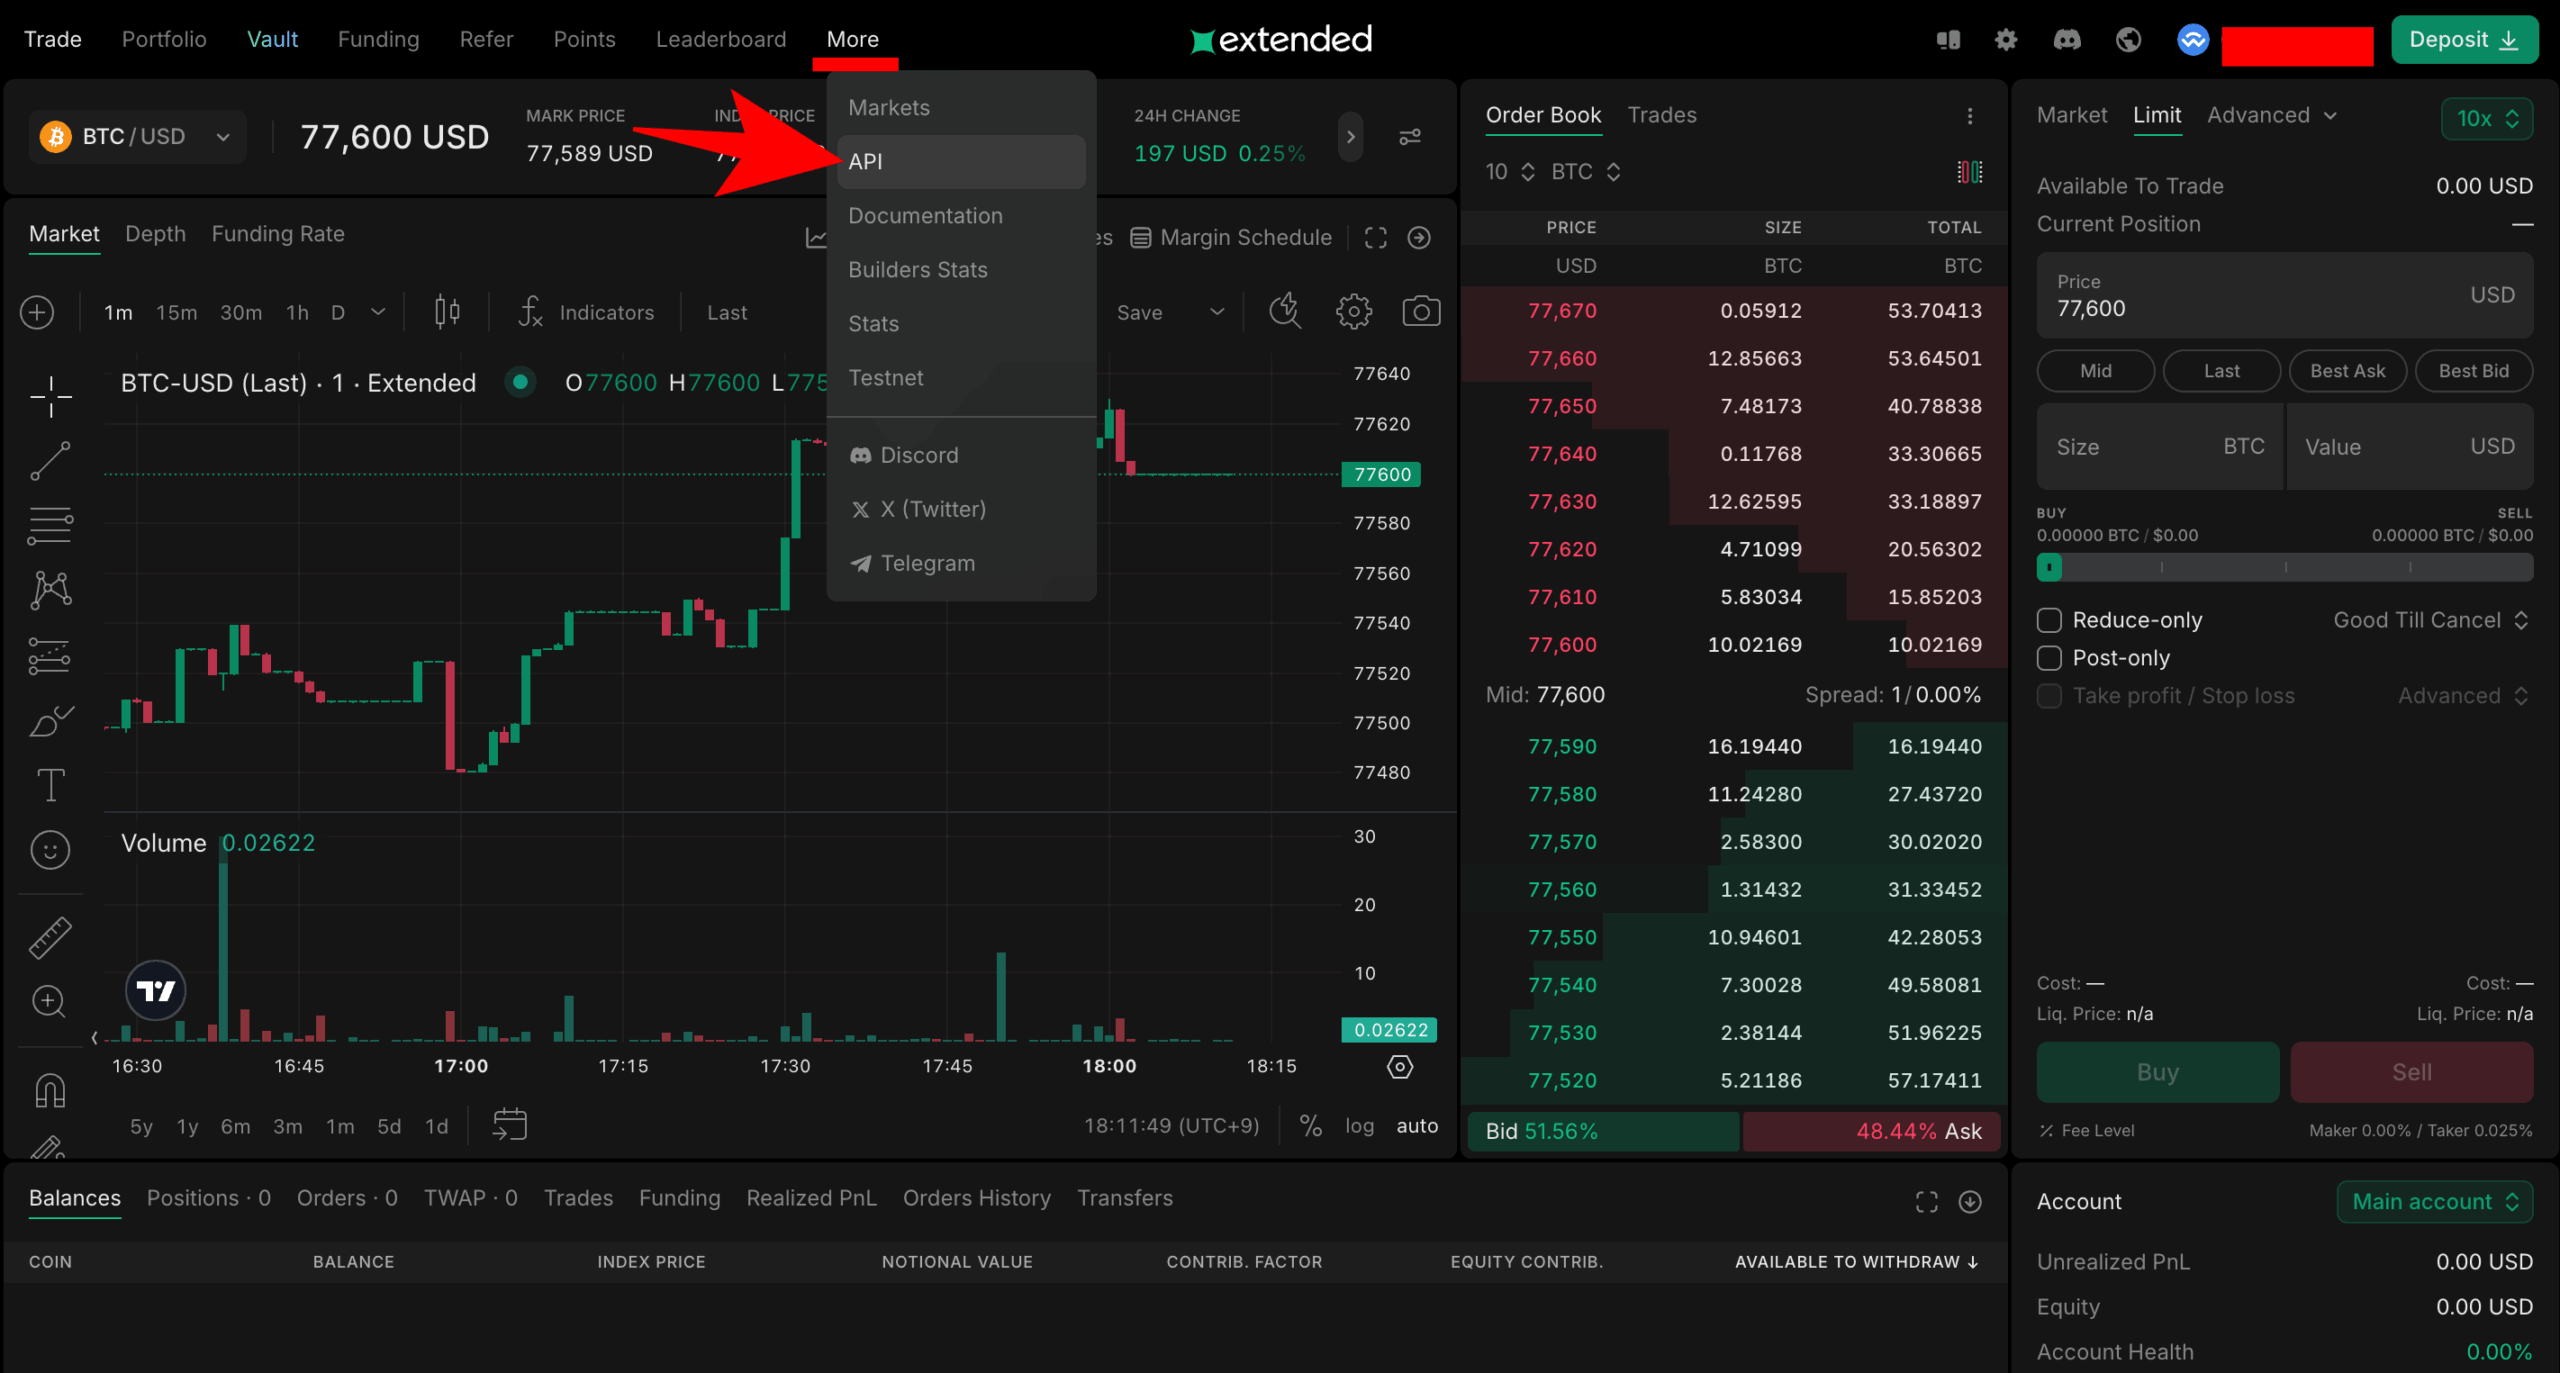This screenshot has height=1373, width=2560.
Task: Switch to the Depth chart tab
Action: (155, 234)
